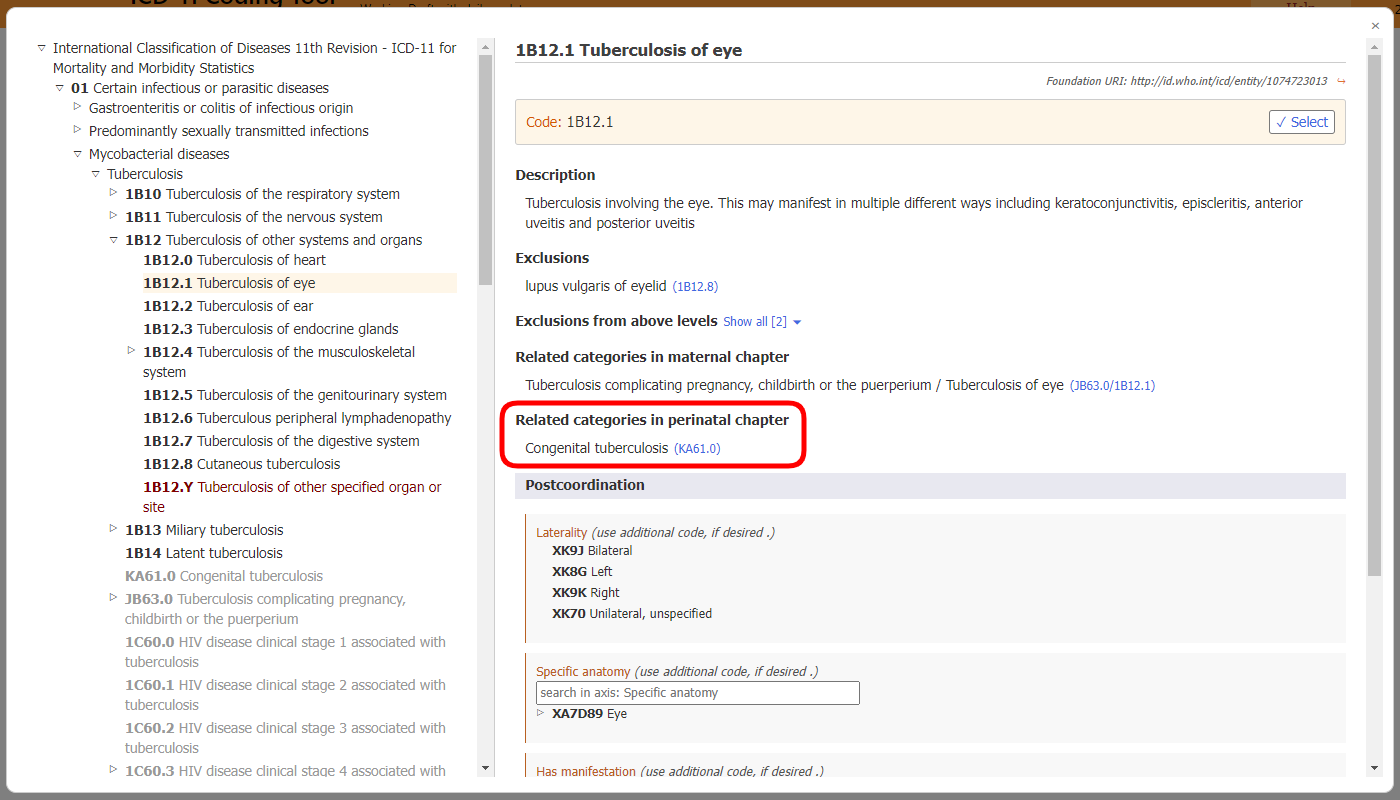Click the Select button for code 1B12.1

pyautogui.click(x=1301, y=121)
